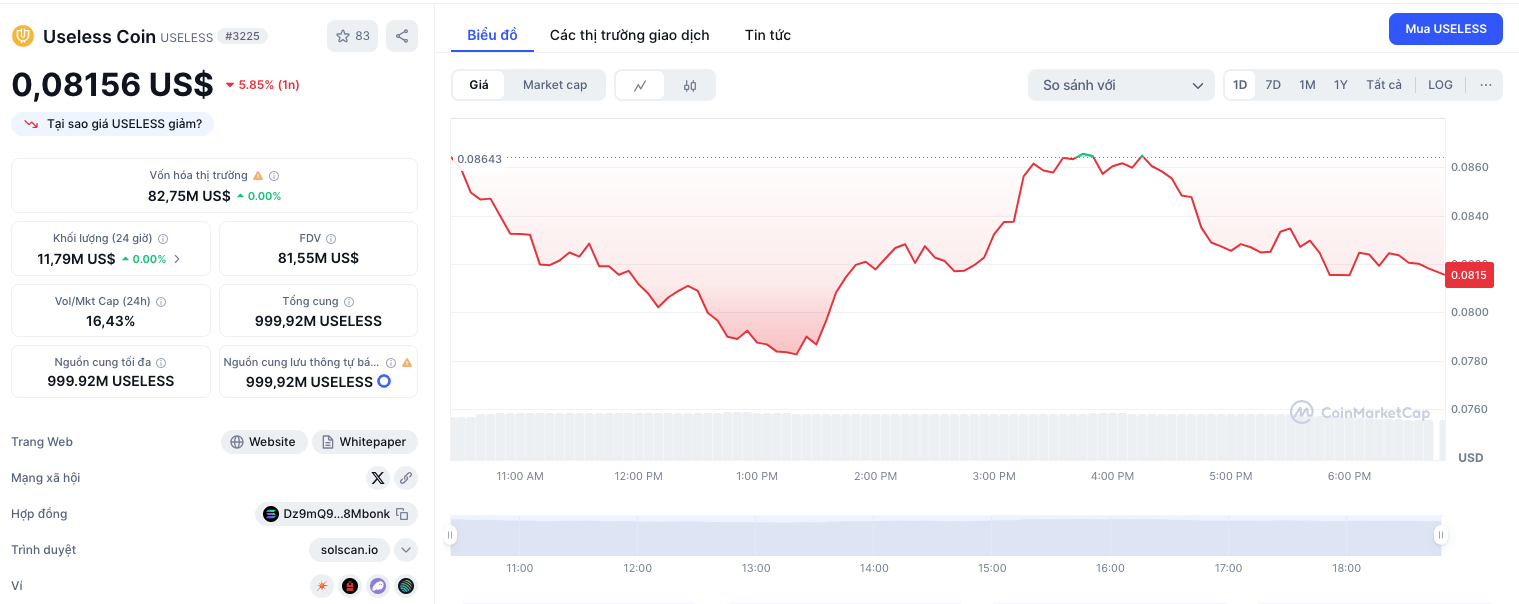1519x604 pixels.
Task: Toggle chart to Giá (price)
Action: coord(479,85)
